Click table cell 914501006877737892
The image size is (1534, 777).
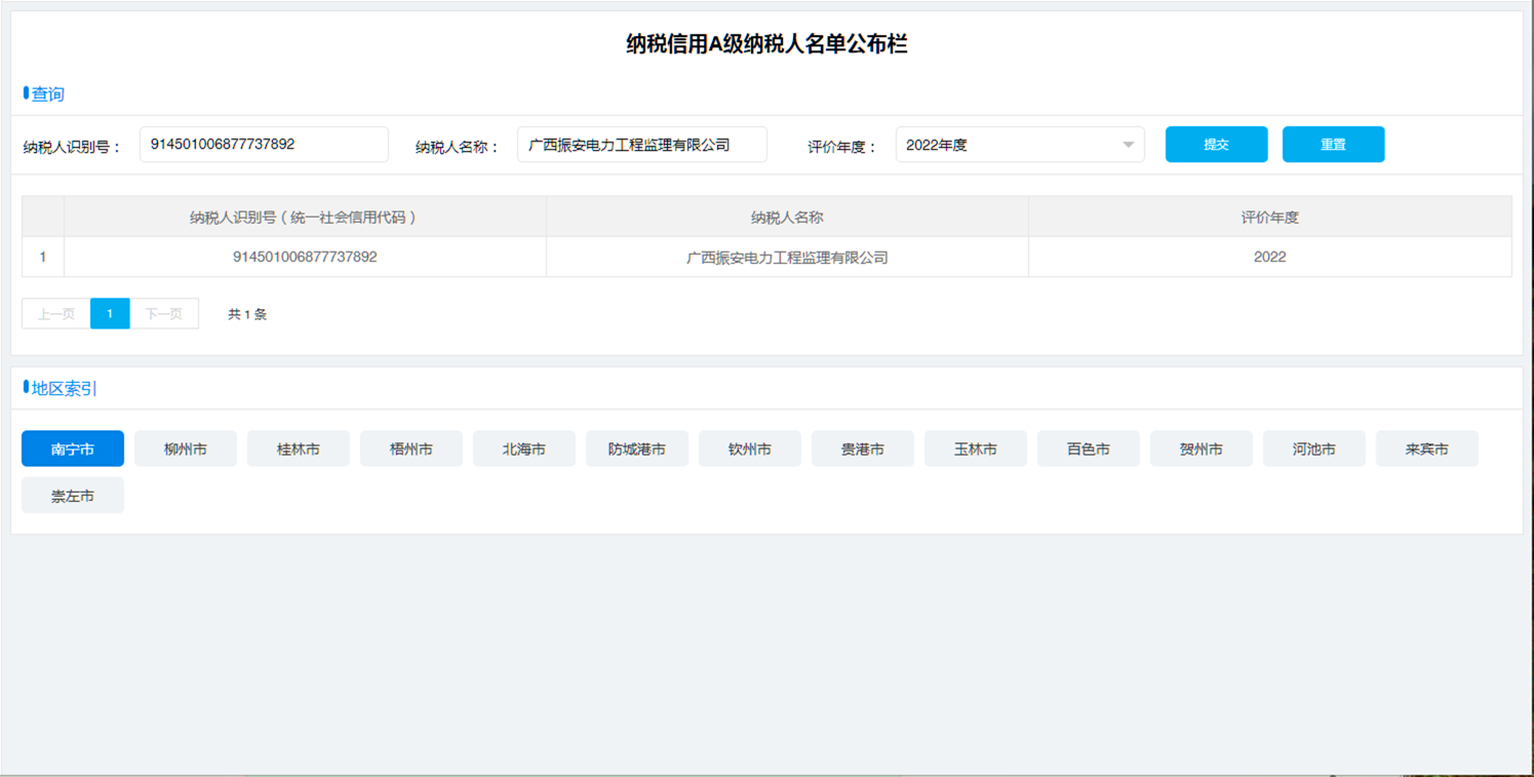click(x=305, y=257)
